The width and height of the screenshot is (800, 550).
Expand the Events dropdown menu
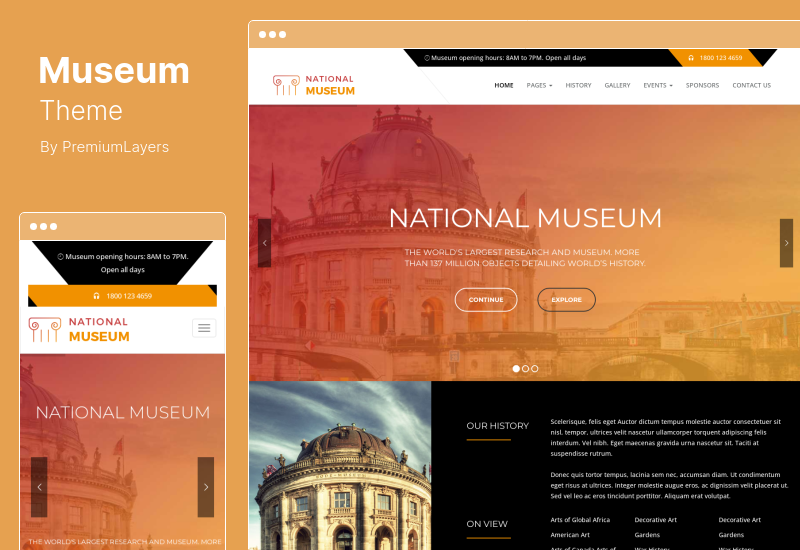tap(658, 85)
